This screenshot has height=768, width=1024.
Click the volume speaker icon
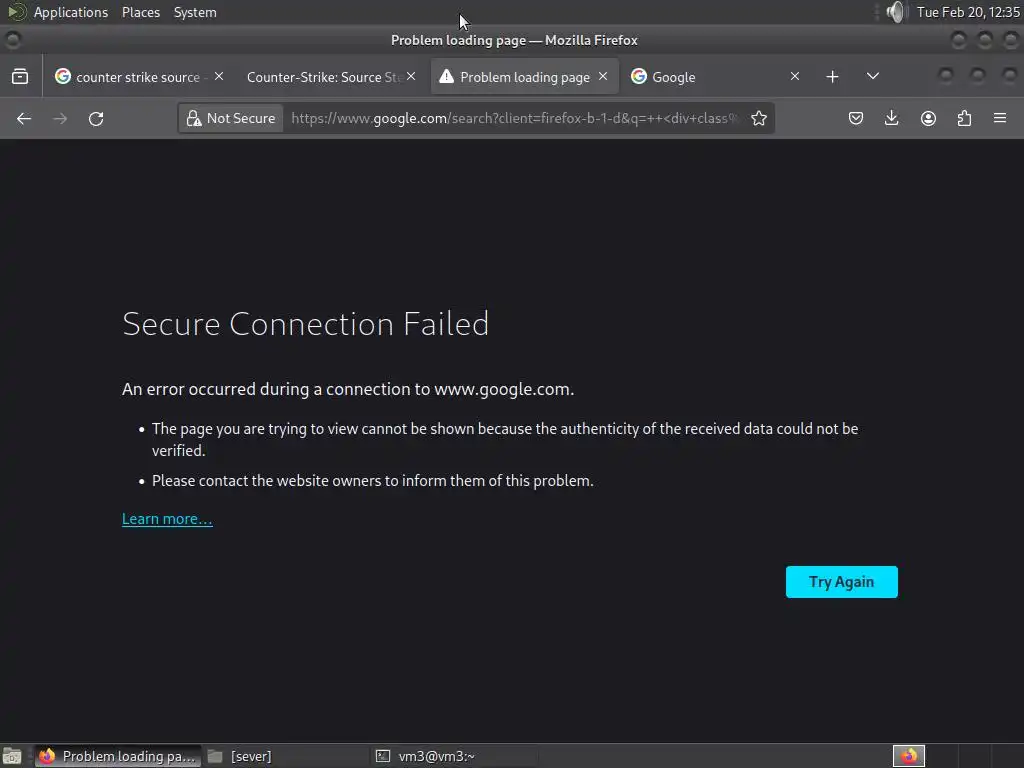pos(895,12)
